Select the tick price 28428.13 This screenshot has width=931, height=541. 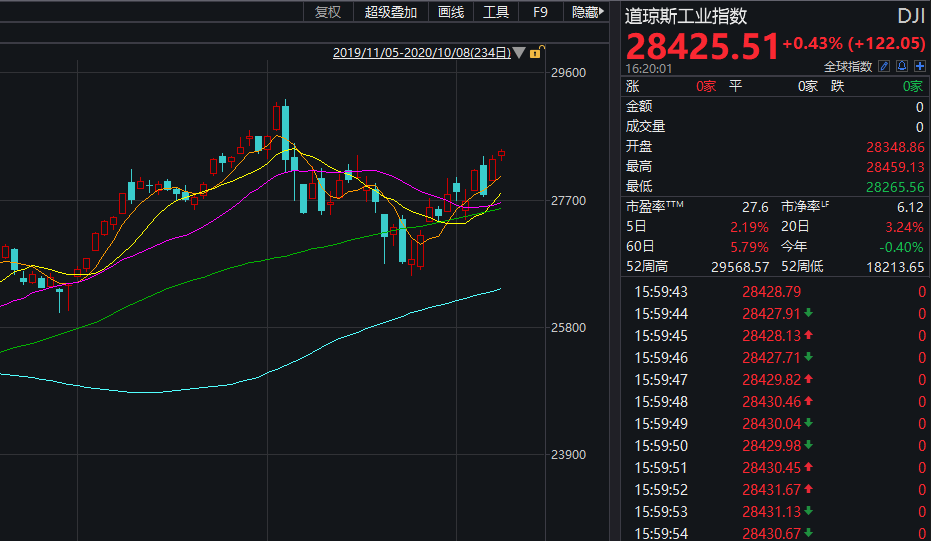click(771, 336)
